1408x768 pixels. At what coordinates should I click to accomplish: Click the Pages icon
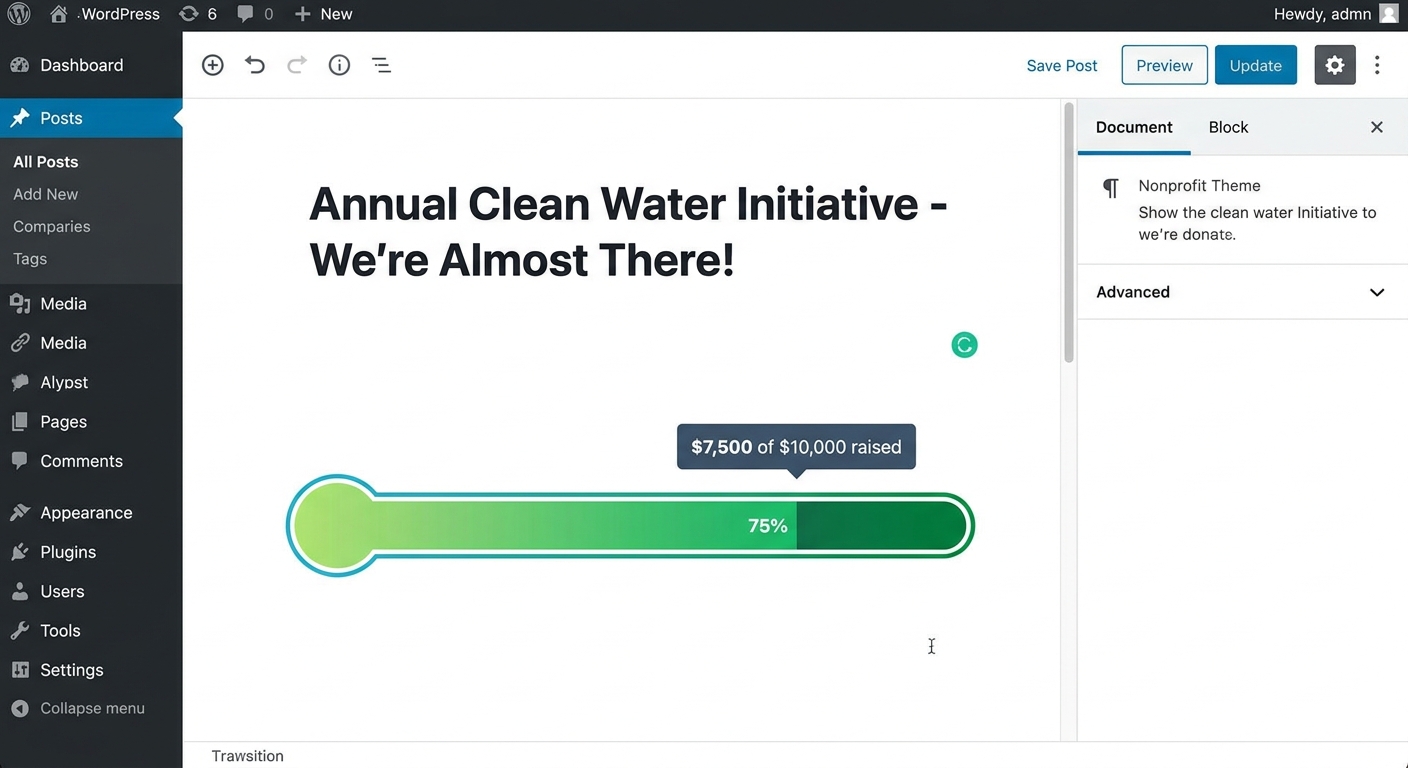[20, 422]
